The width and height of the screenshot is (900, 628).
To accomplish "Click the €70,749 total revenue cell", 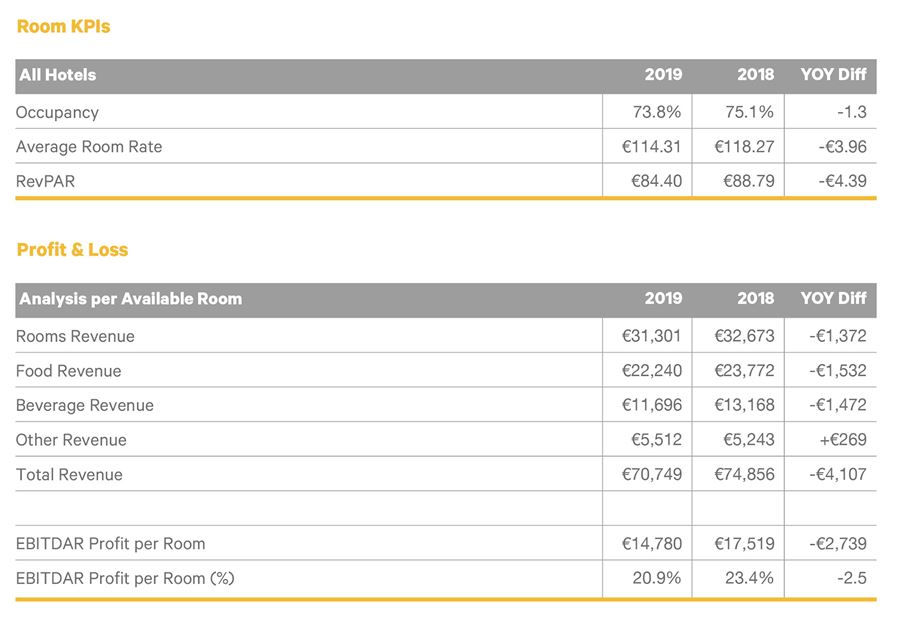I will [651, 474].
